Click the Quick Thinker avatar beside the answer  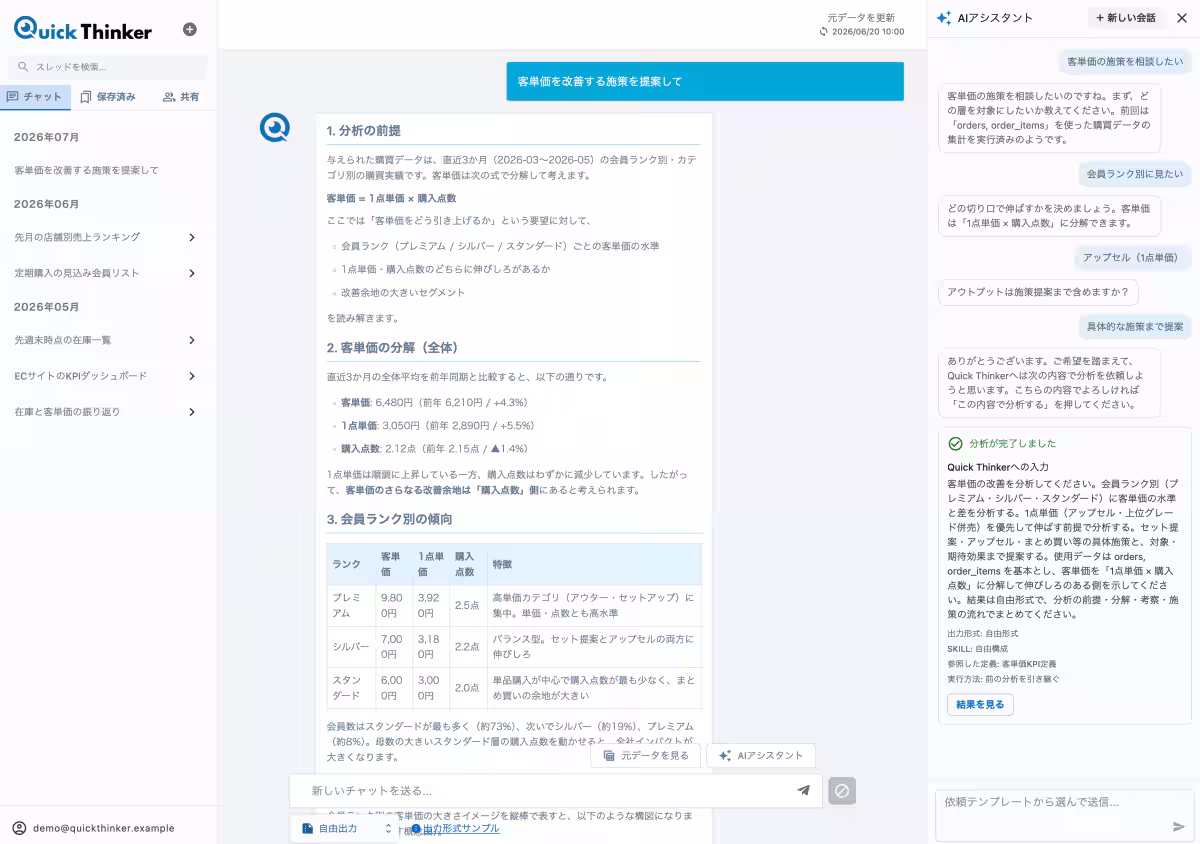274,128
